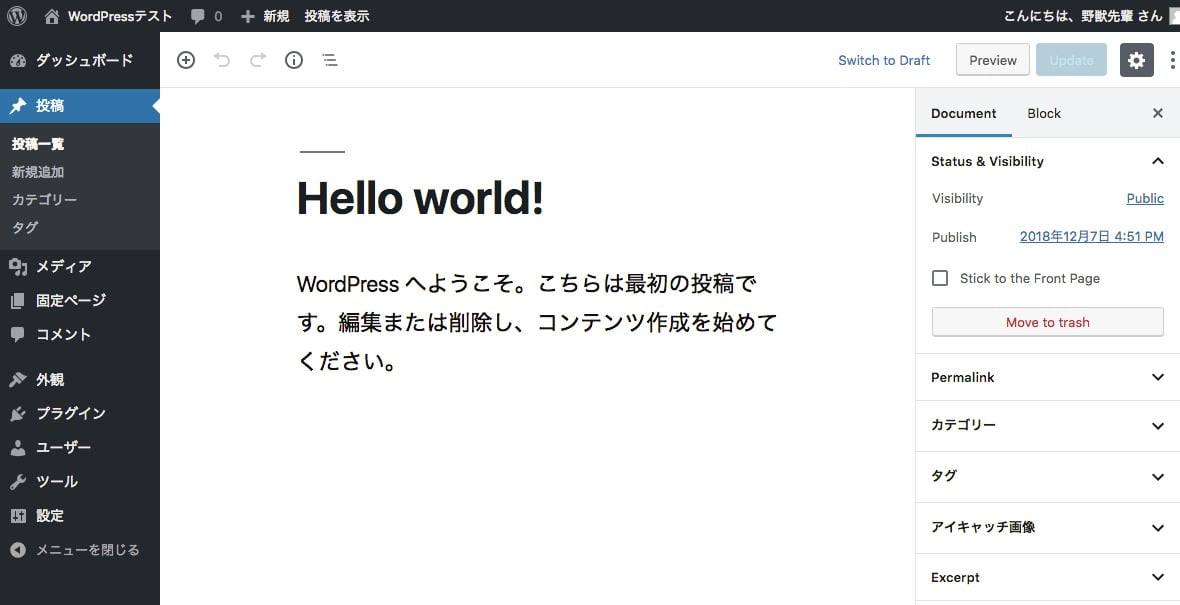Expand the アイキャッチ画像 panel

(1048, 528)
